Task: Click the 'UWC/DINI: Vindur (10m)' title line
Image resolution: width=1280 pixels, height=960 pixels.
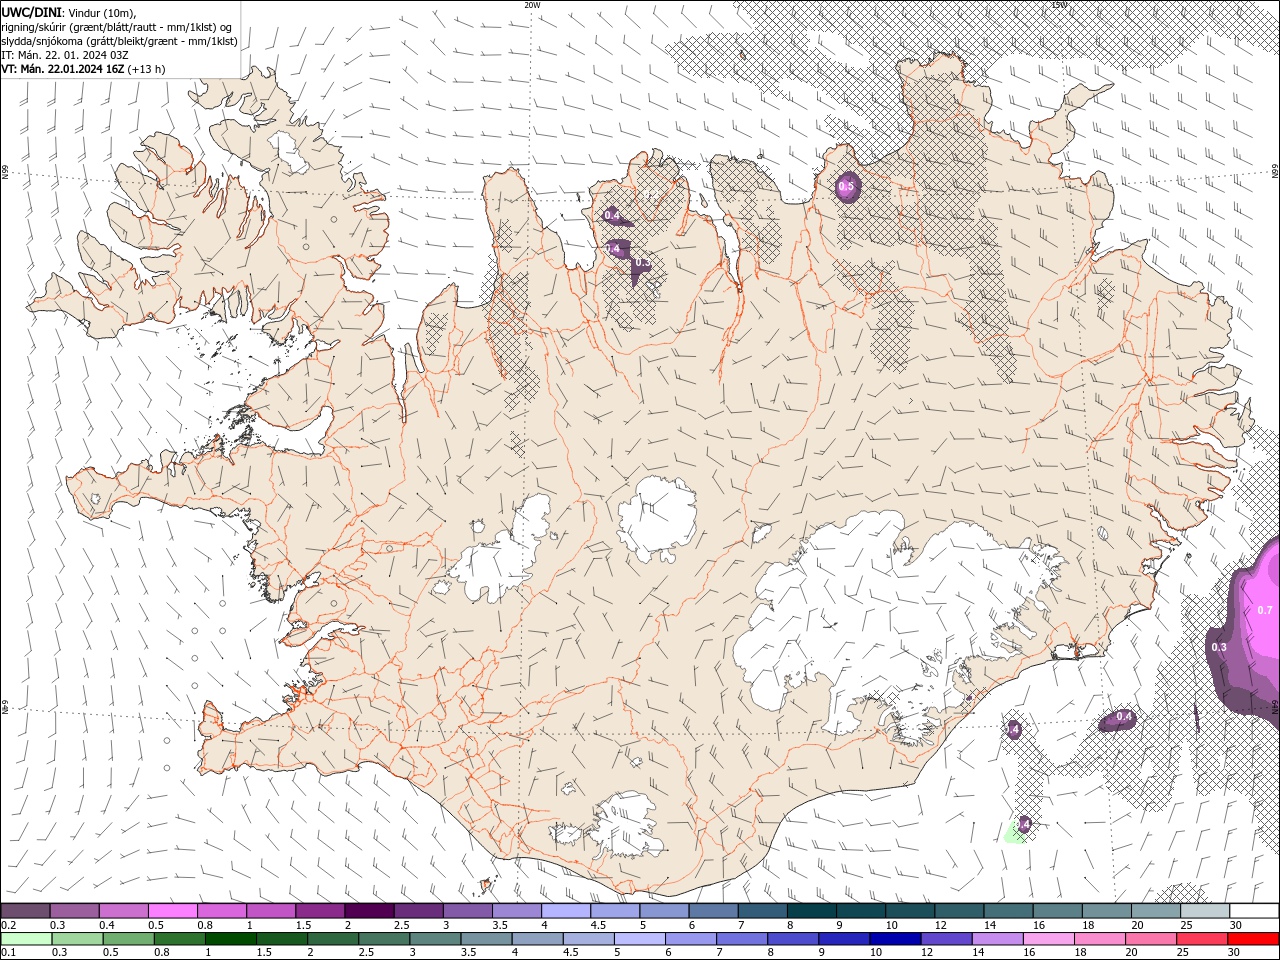Action: click(69, 12)
